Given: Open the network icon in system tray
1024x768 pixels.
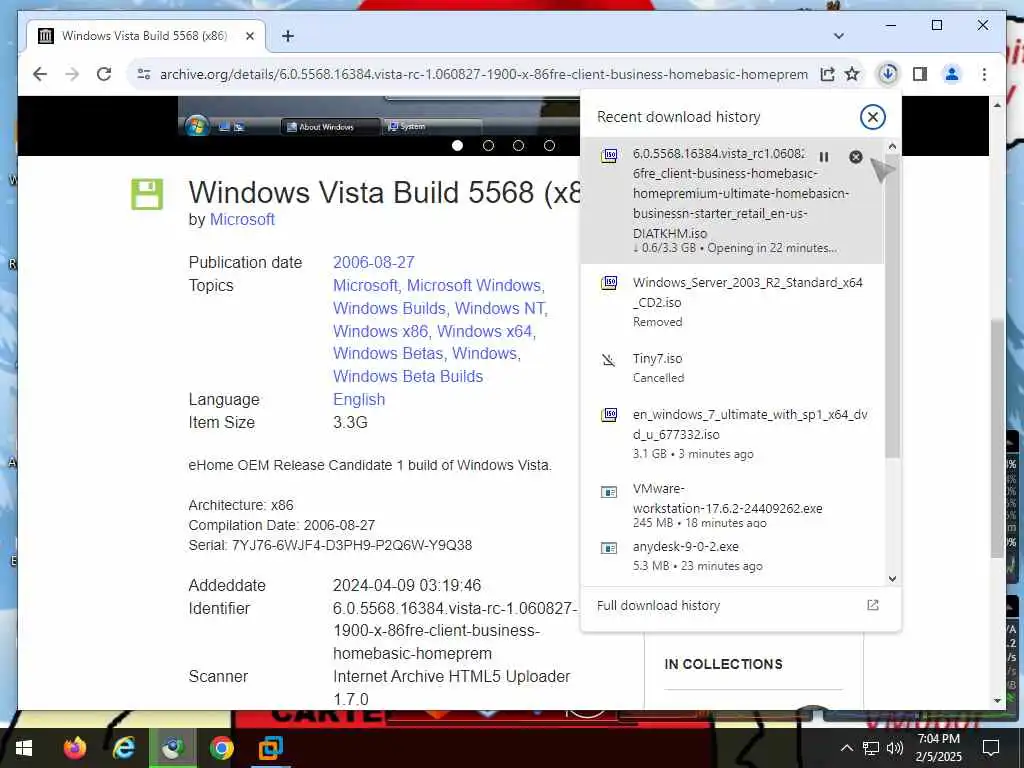Looking at the screenshot, I should click(x=871, y=748).
